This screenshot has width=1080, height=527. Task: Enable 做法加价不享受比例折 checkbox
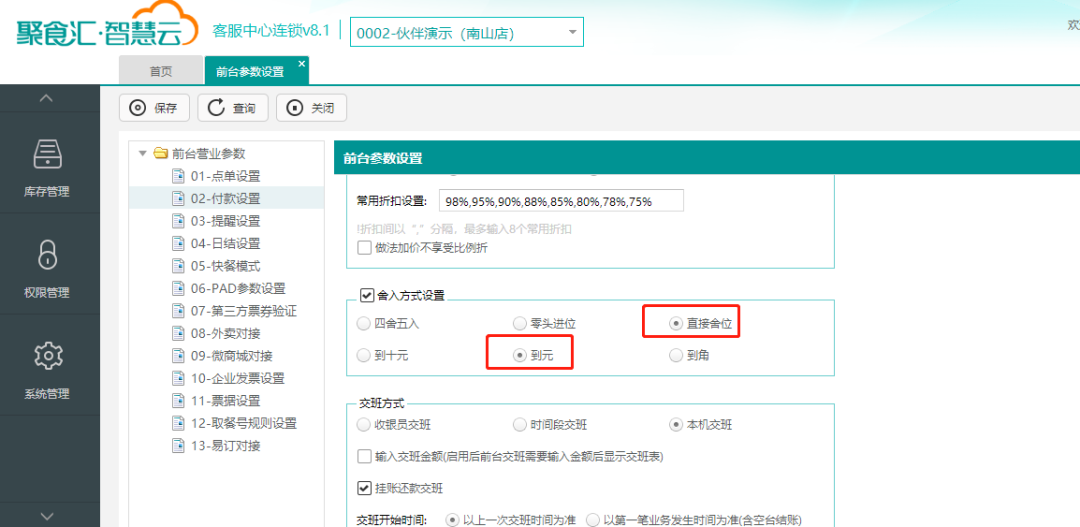click(365, 247)
